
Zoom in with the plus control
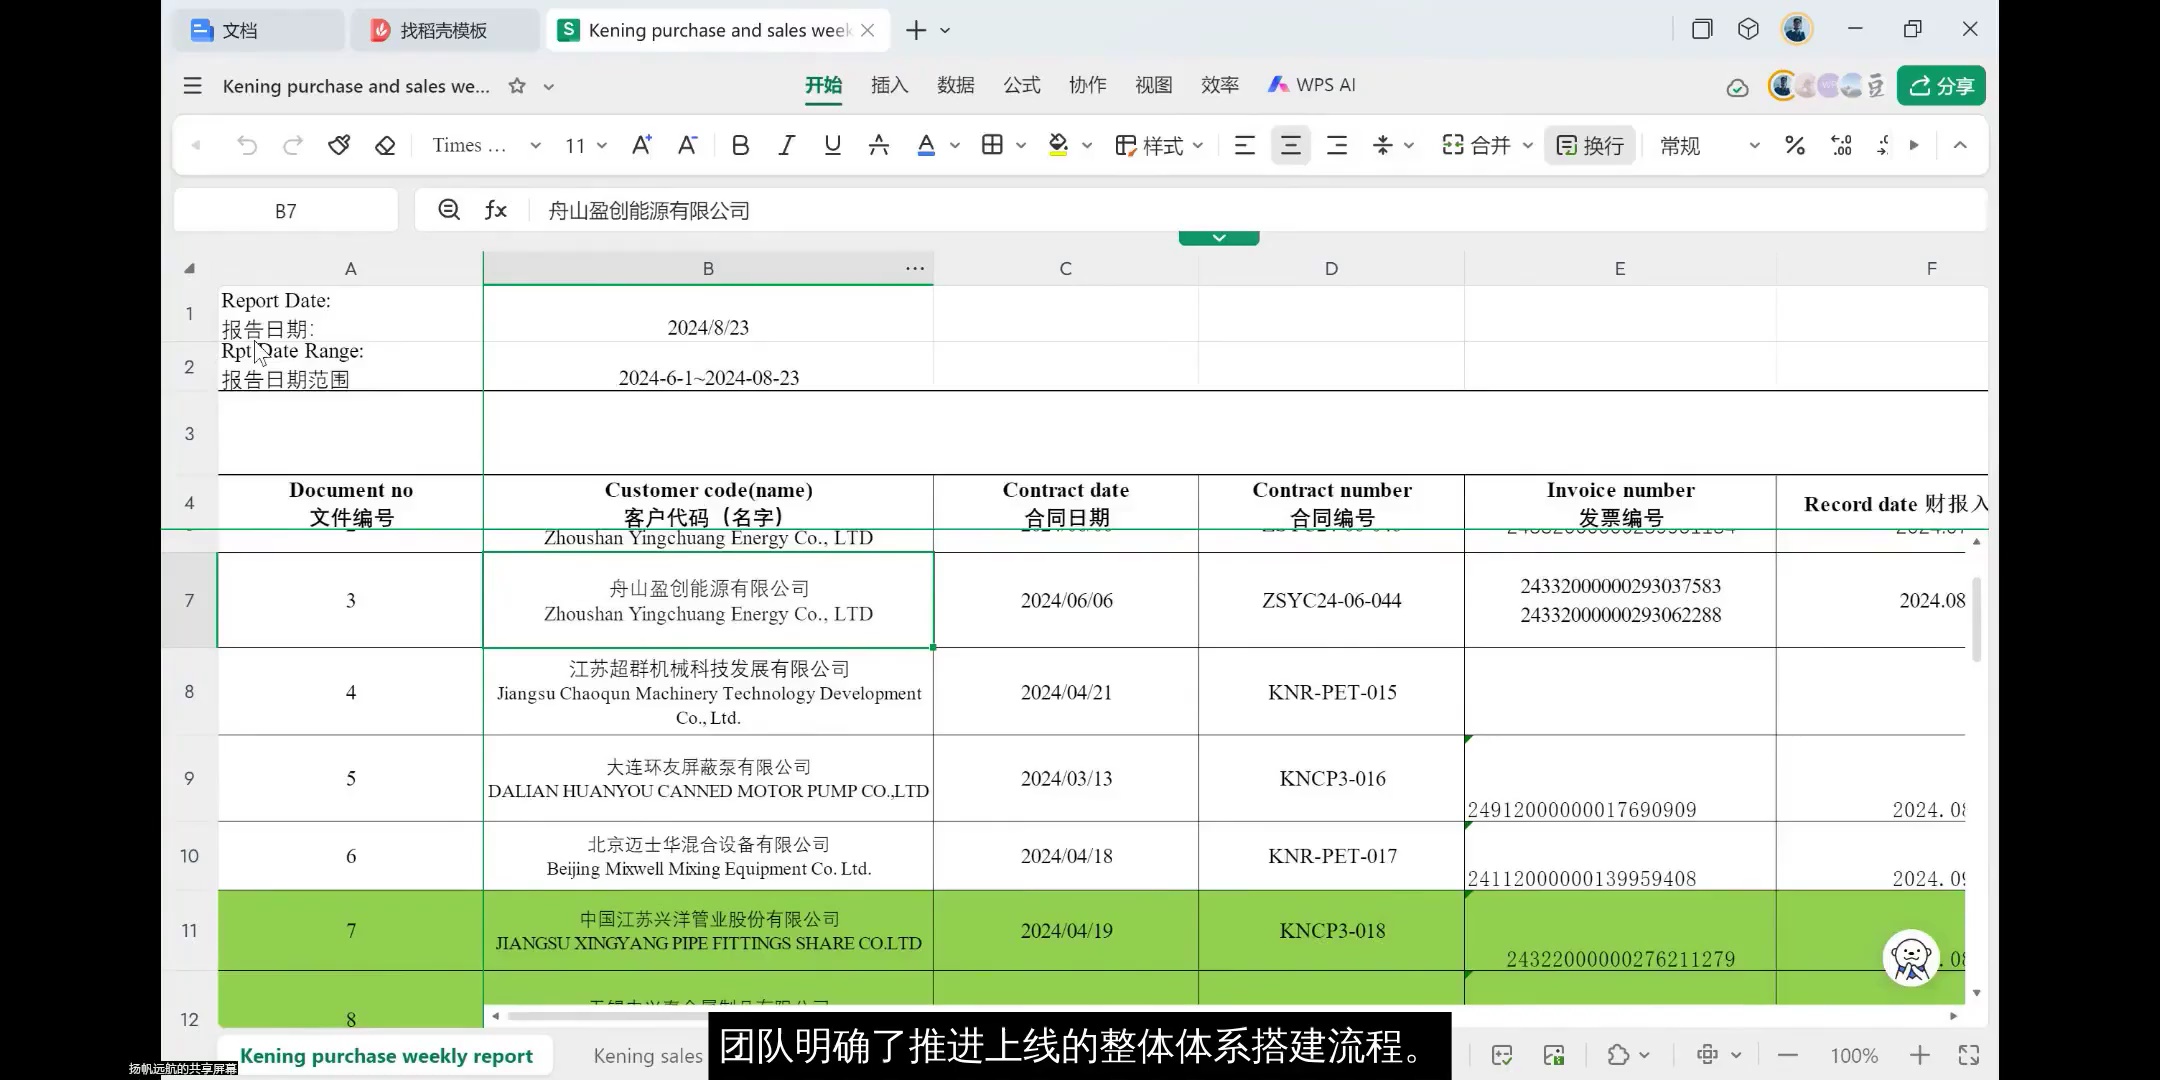pos(1920,1055)
